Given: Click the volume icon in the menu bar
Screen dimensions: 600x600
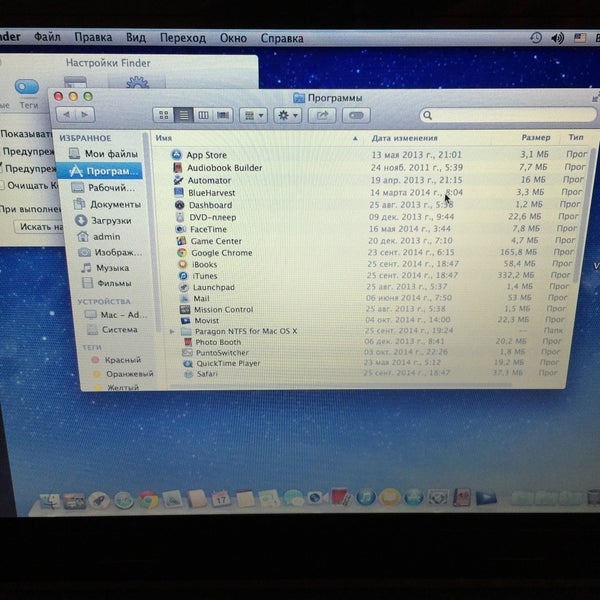Looking at the screenshot, I should tap(558, 38).
